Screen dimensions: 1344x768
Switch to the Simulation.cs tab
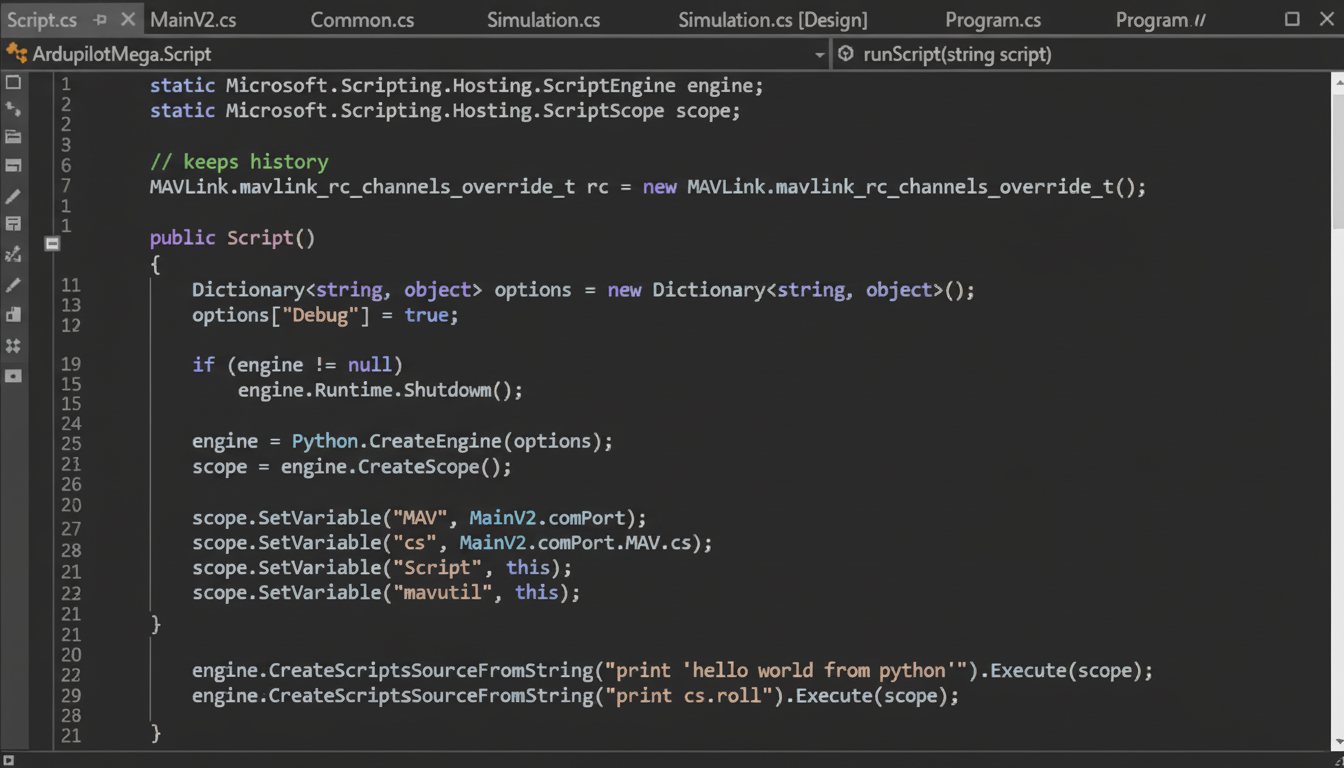(x=543, y=20)
